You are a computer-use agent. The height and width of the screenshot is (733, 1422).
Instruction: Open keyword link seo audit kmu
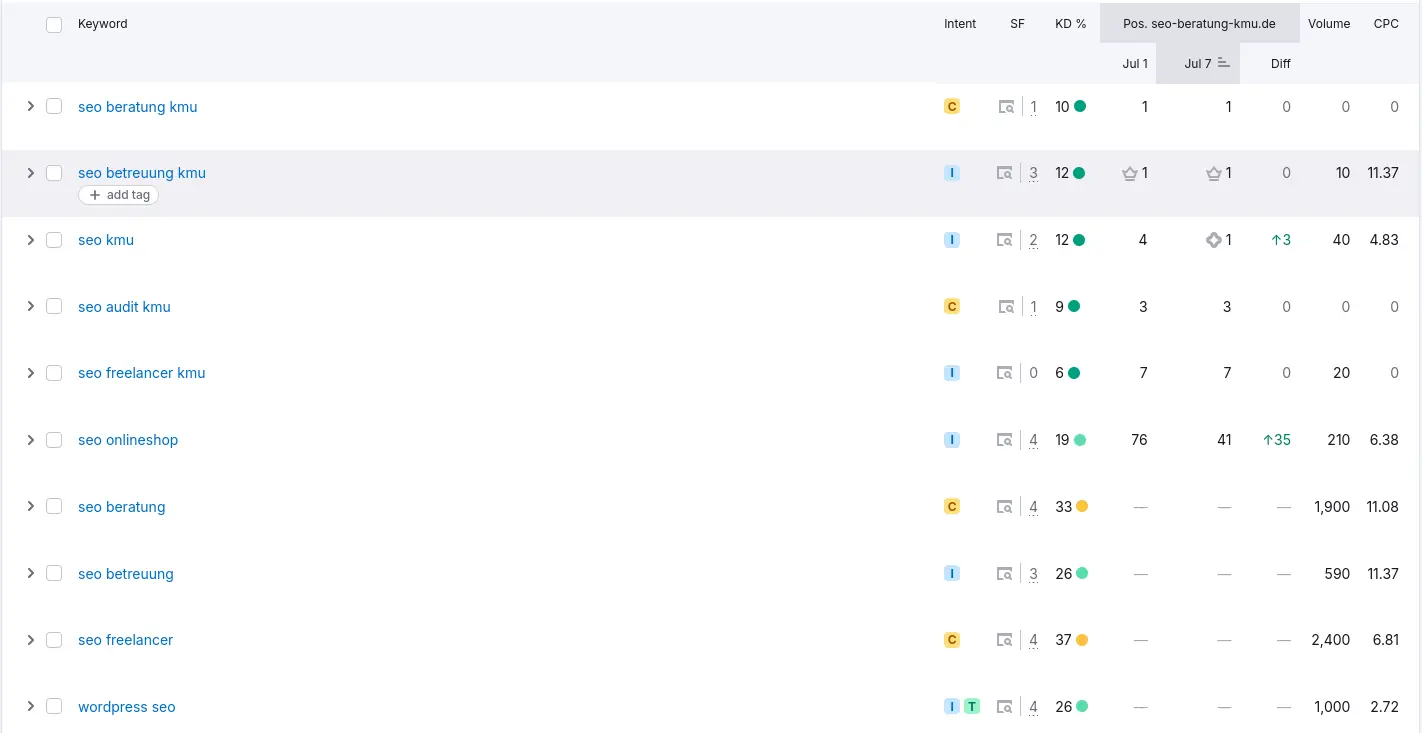[x=124, y=307]
